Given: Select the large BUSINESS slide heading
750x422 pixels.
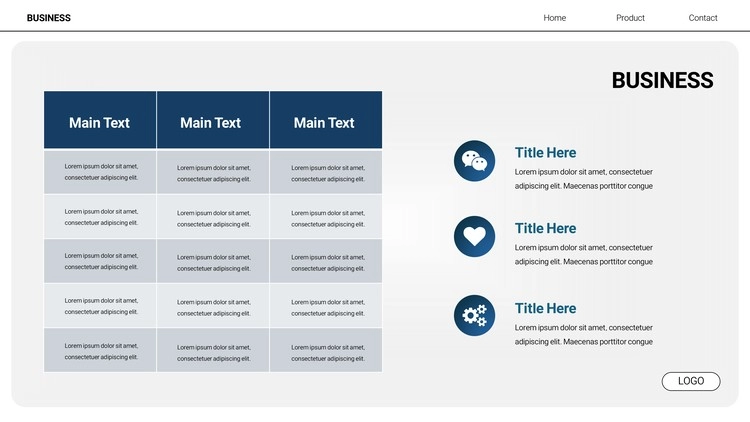Looking at the screenshot, I should (662, 81).
